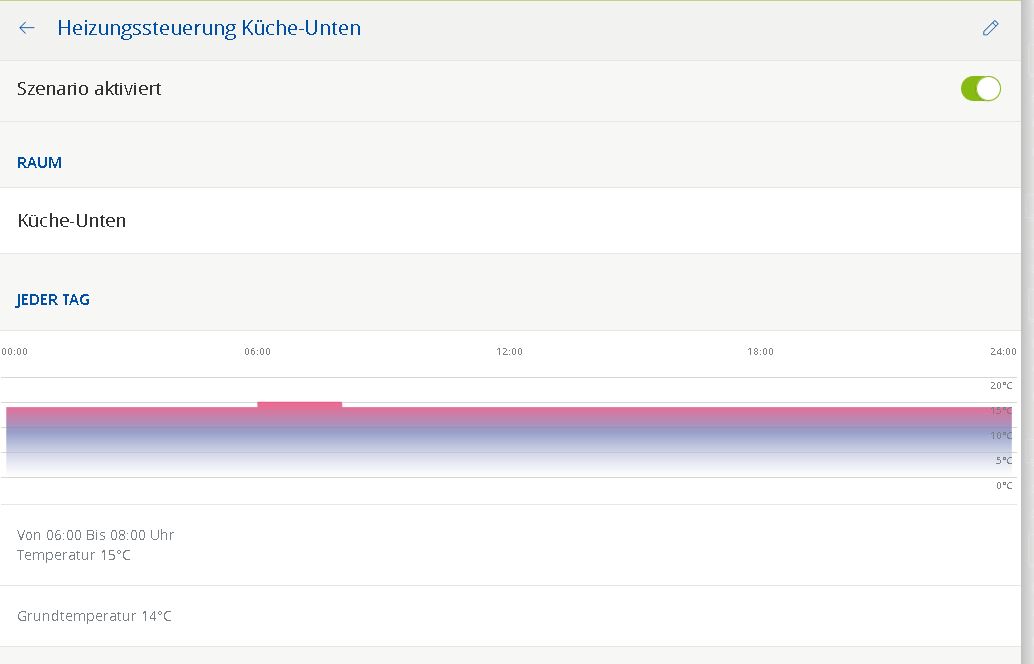Image resolution: width=1034 pixels, height=664 pixels.
Task: Click the 12:00 time label
Action: tap(509, 352)
